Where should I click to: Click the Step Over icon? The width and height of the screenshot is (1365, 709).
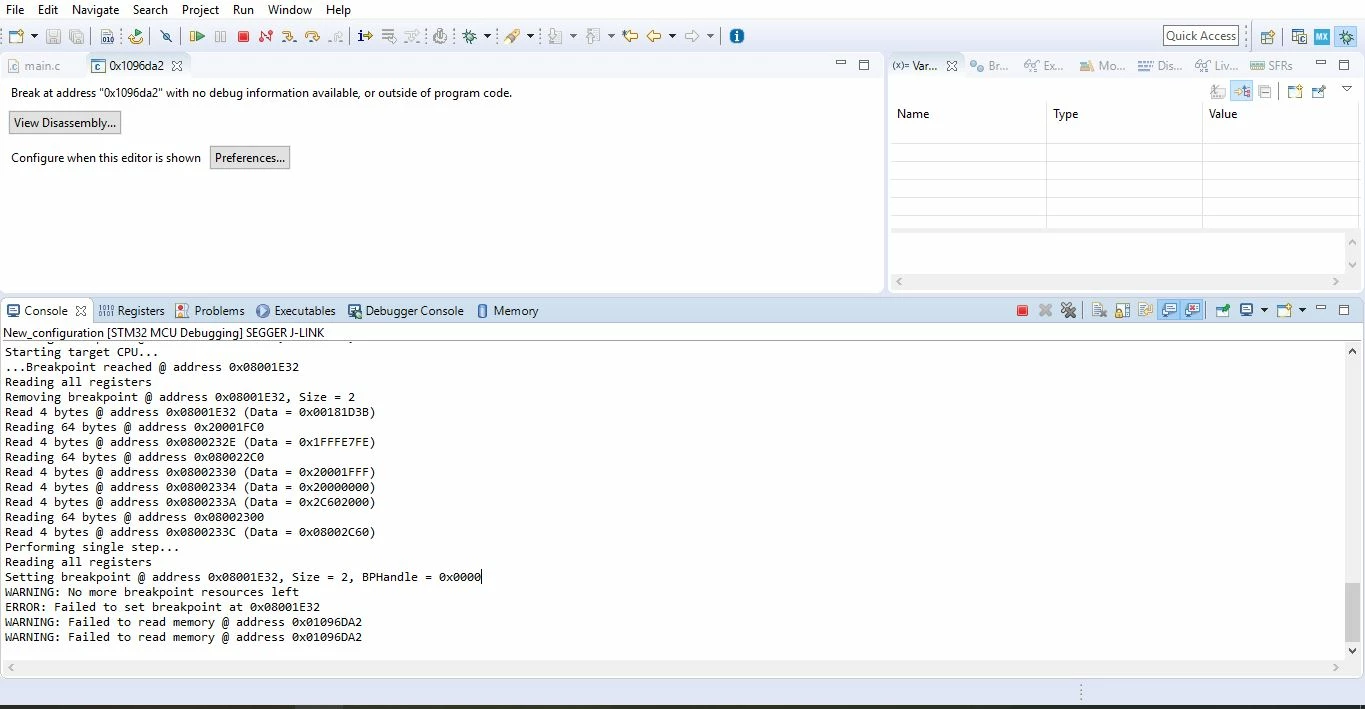point(312,36)
